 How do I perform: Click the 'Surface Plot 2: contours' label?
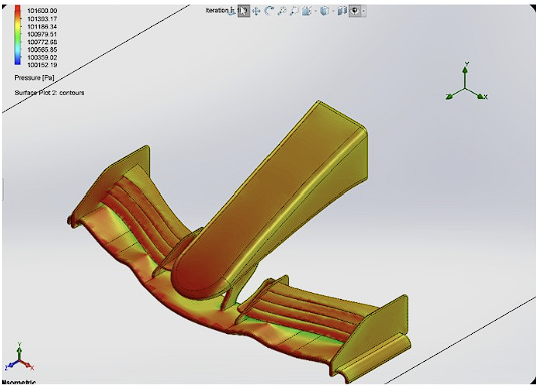click(x=49, y=93)
